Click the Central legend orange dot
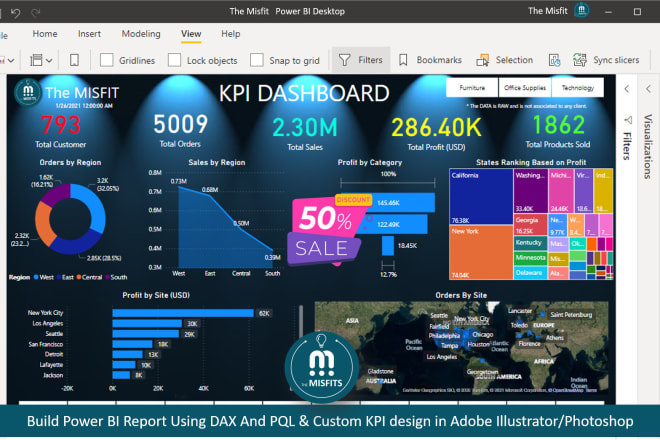The width and height of the screenshot is (660, 440). pos(79,277)
